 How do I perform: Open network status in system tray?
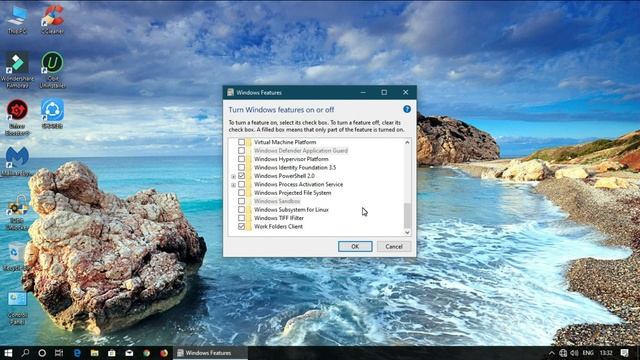coord(563,353)
